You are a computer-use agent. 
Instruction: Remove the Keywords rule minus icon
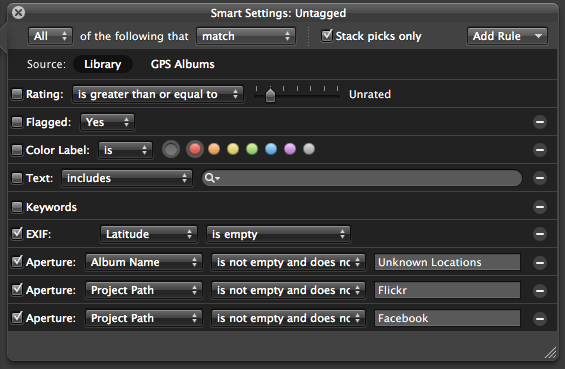539,207
